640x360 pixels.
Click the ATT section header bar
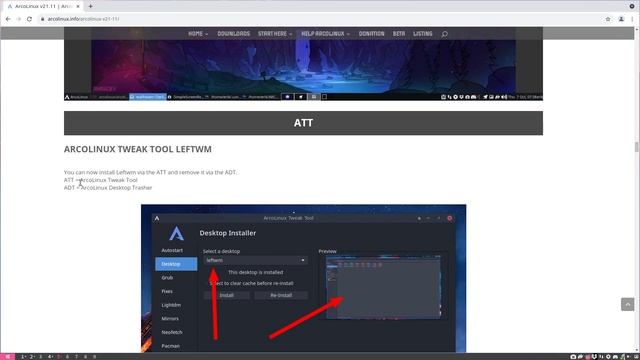[x=303, y=123]
